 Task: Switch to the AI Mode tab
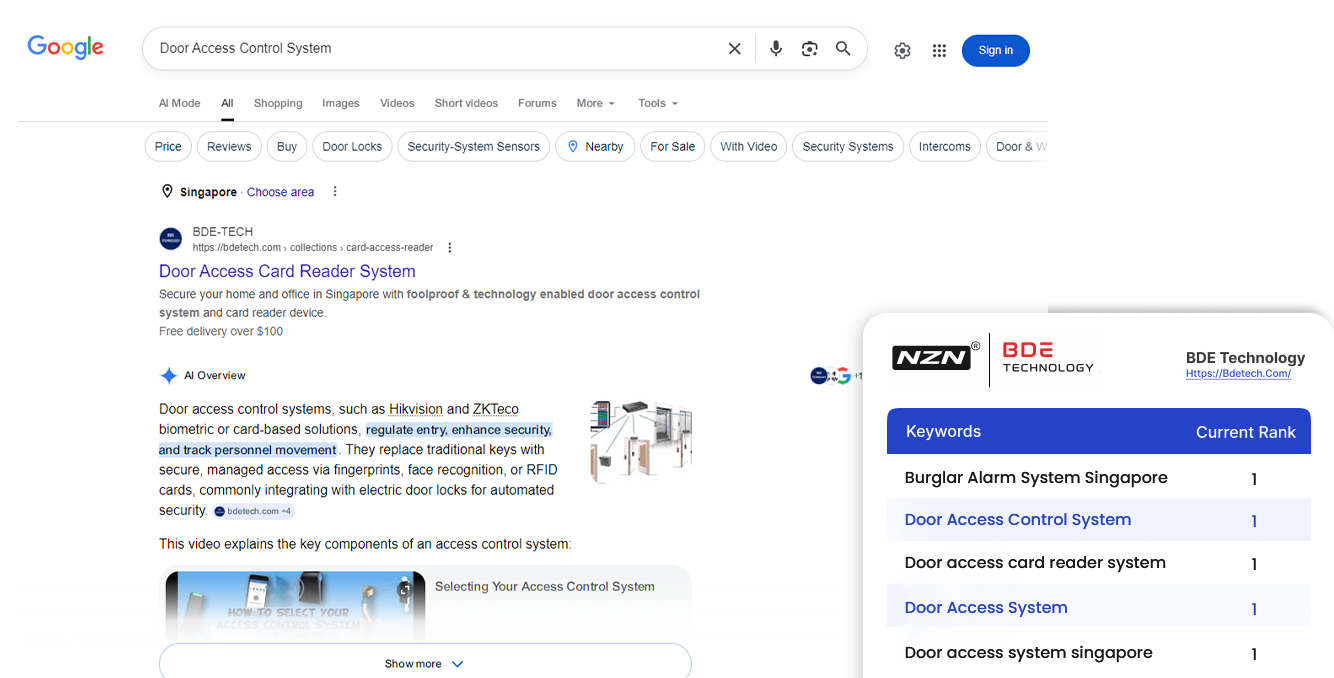pos(180,103)
